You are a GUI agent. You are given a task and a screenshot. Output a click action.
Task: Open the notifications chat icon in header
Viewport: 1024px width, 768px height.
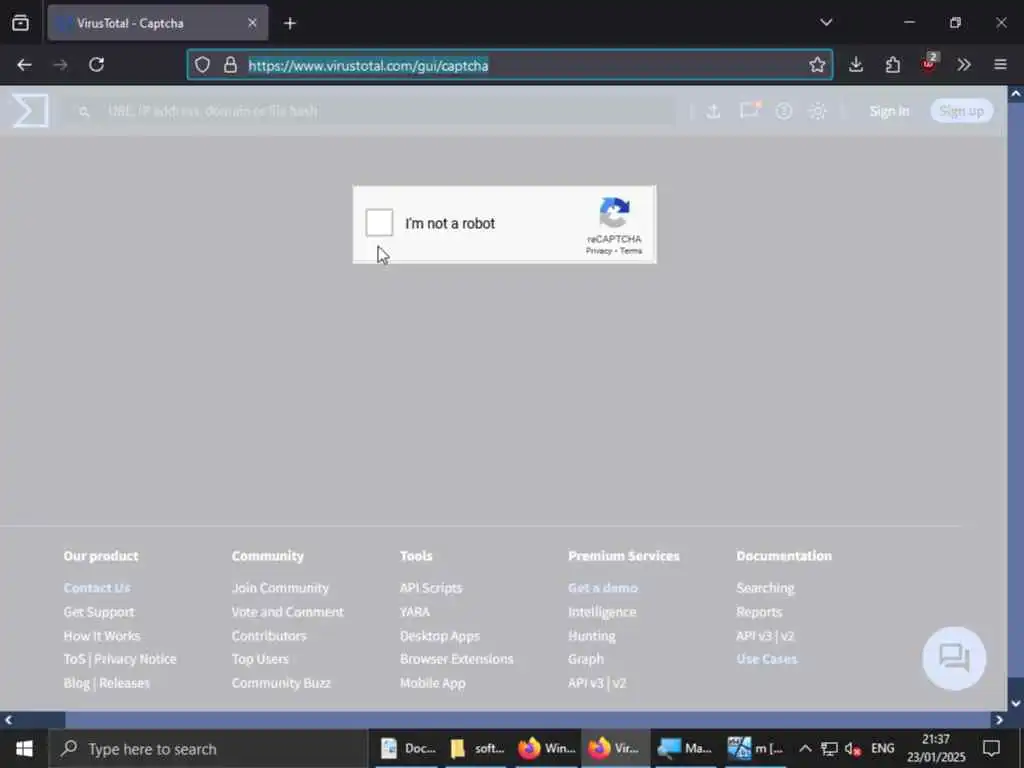click(x=749, y=110)
